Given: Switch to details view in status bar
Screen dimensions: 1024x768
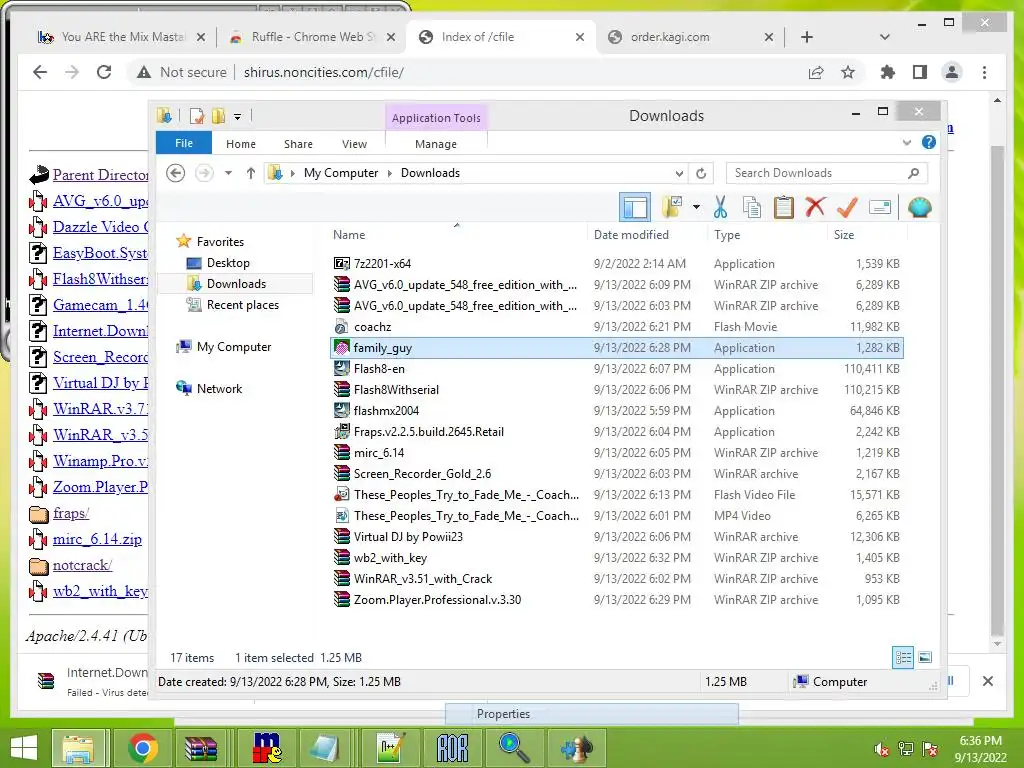Looking at the screenshot, I should [x=903, y=658].
